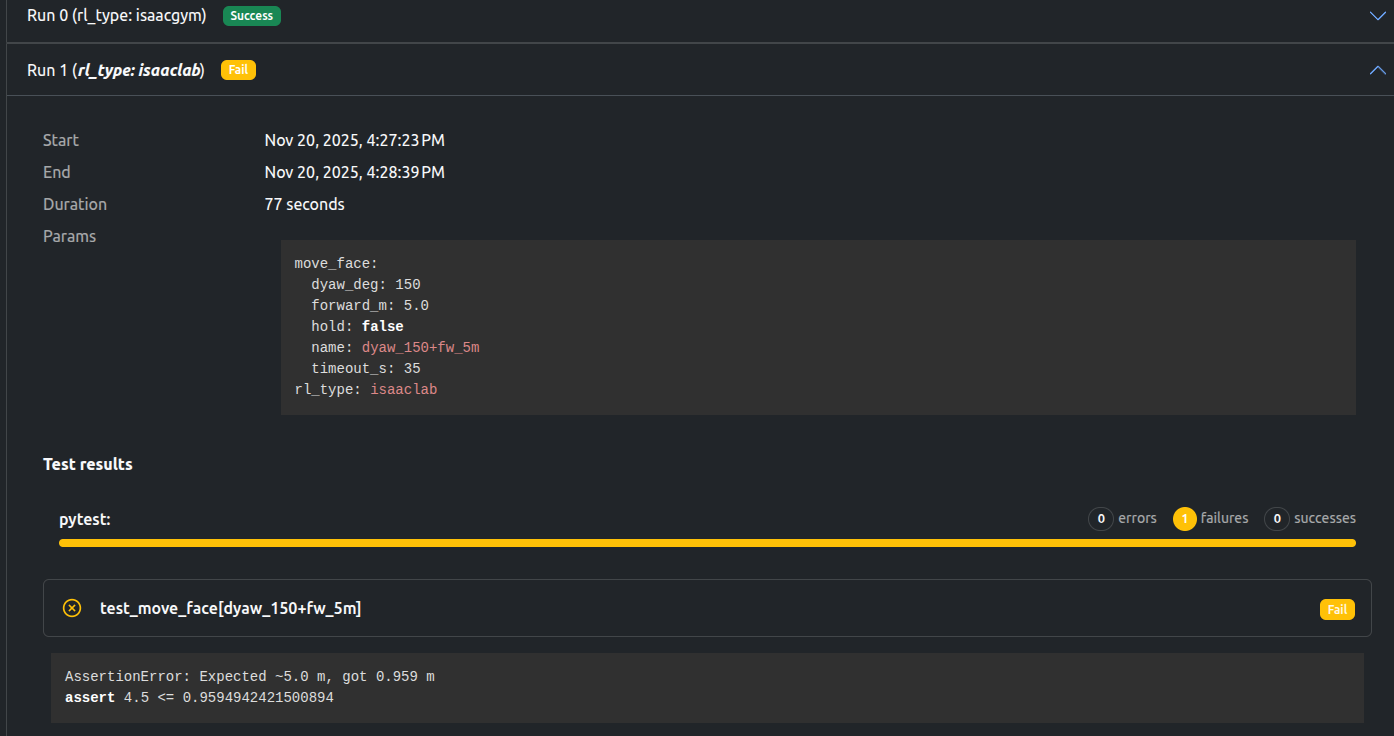Screen dimensions: 1394x736
Task: Click the Fail badge in test_move_face row
Action: click(x=1337, y=609)
